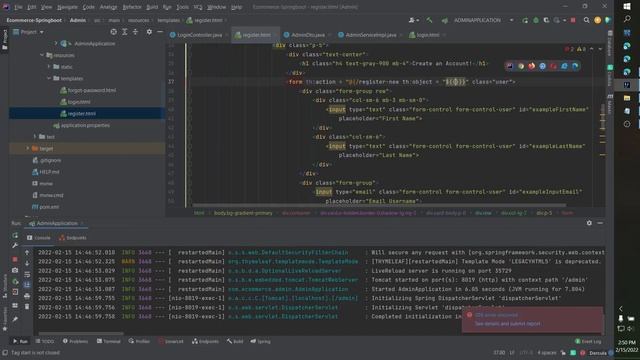Minimize the Run tool window
This screenshot has width=640, height=360.
click(x=600, y=223)
